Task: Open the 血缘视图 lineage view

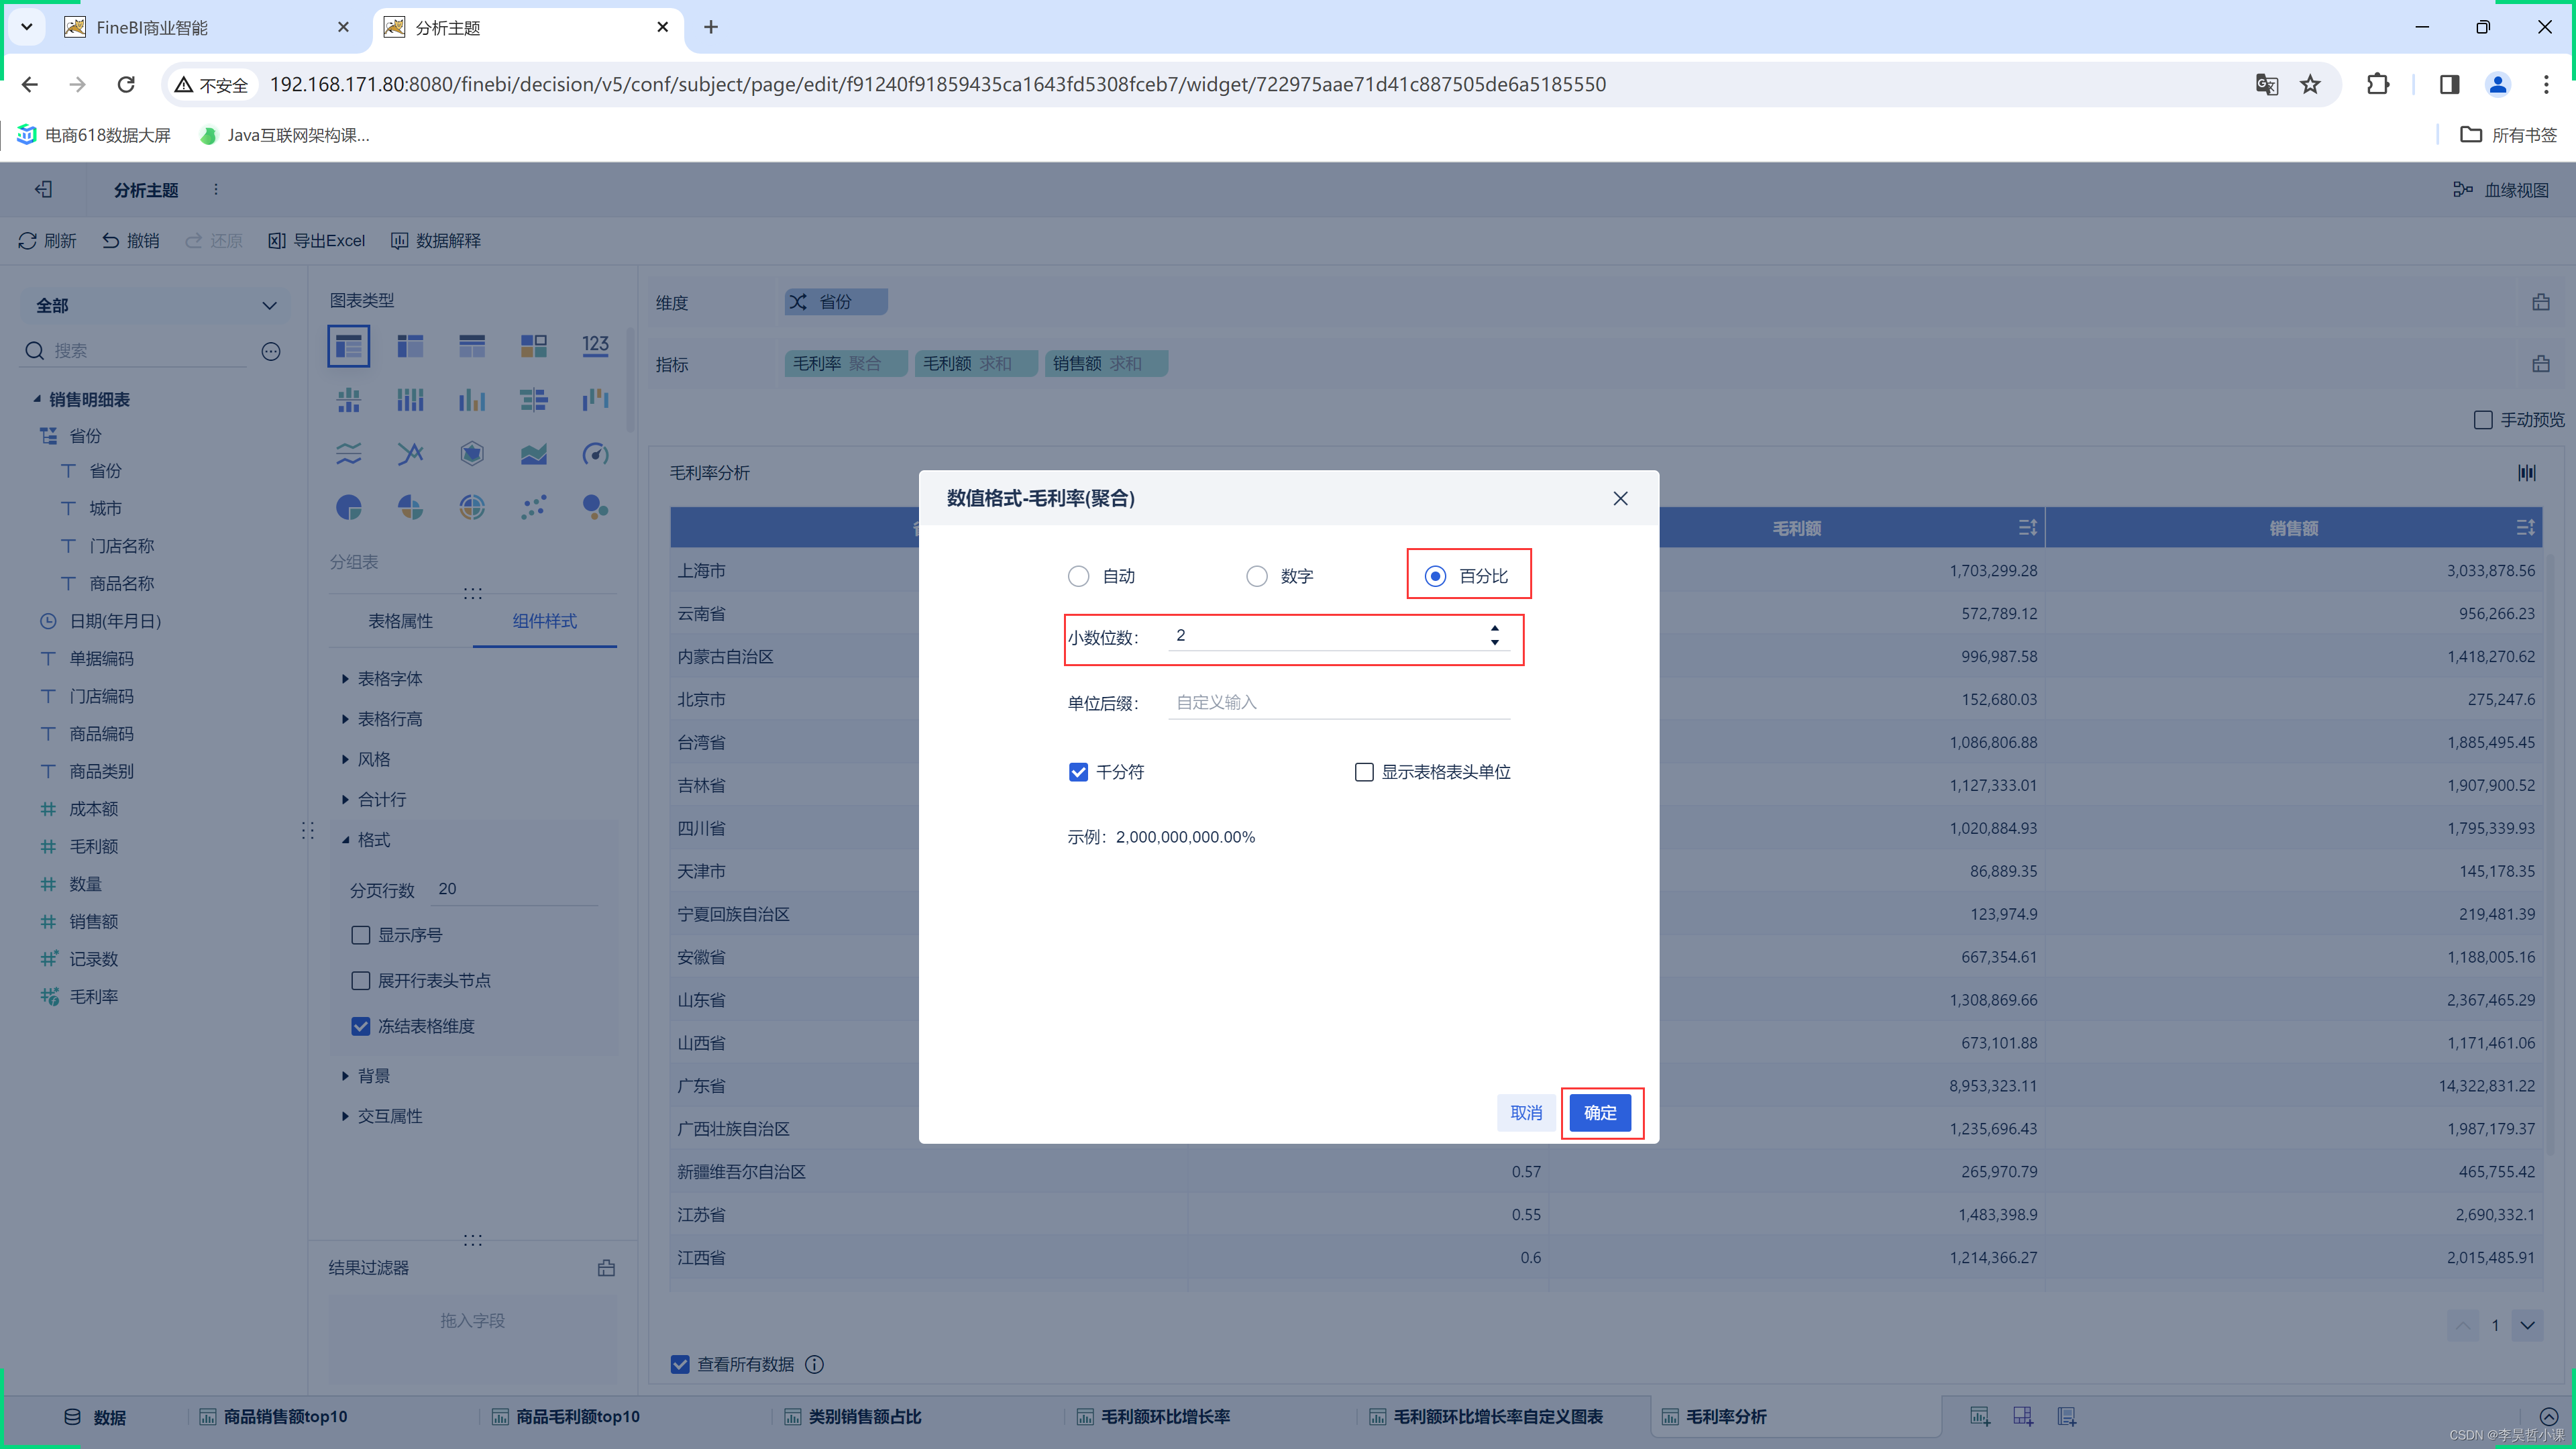Action: [x=2501, y=190]
